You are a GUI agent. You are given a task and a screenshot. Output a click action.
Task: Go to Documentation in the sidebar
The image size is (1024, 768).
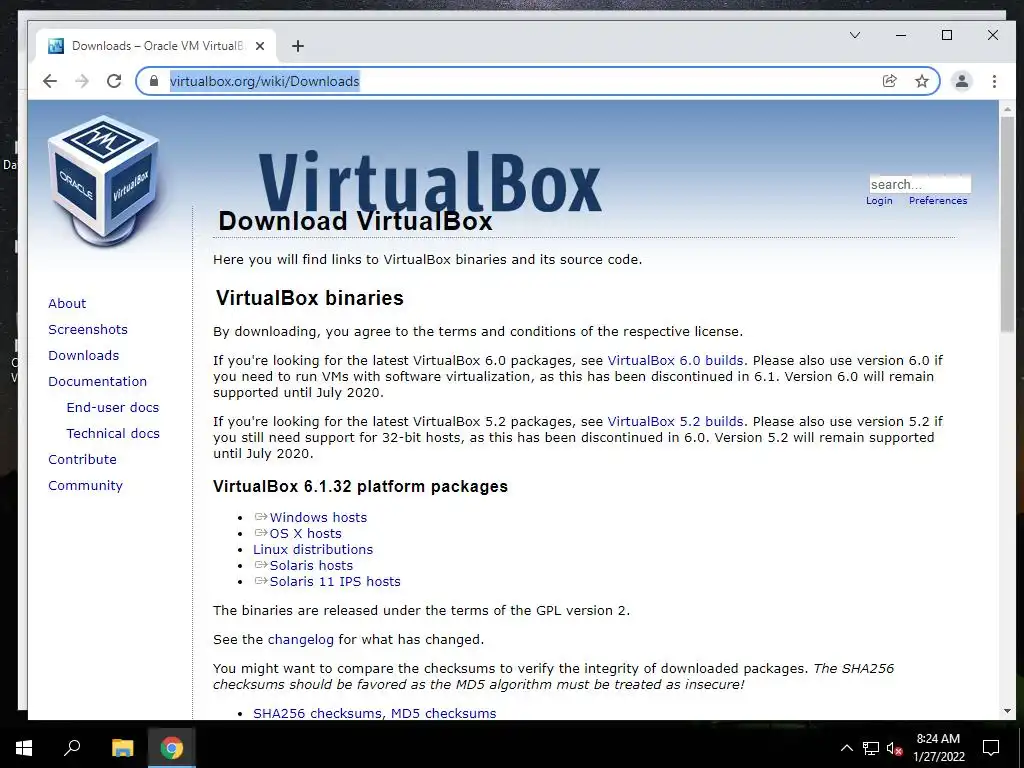pos(97,381)
